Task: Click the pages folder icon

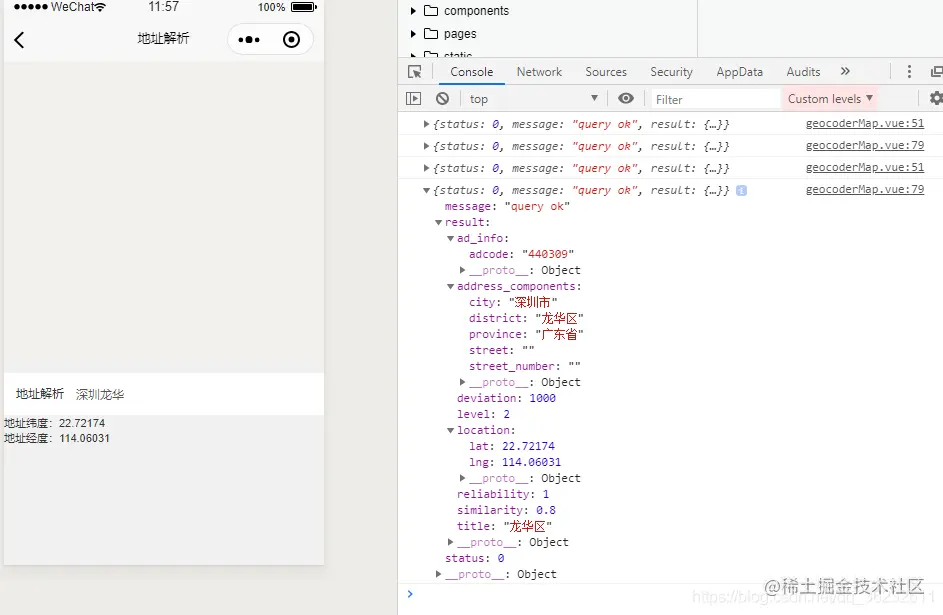Action: tap(431, 34)
